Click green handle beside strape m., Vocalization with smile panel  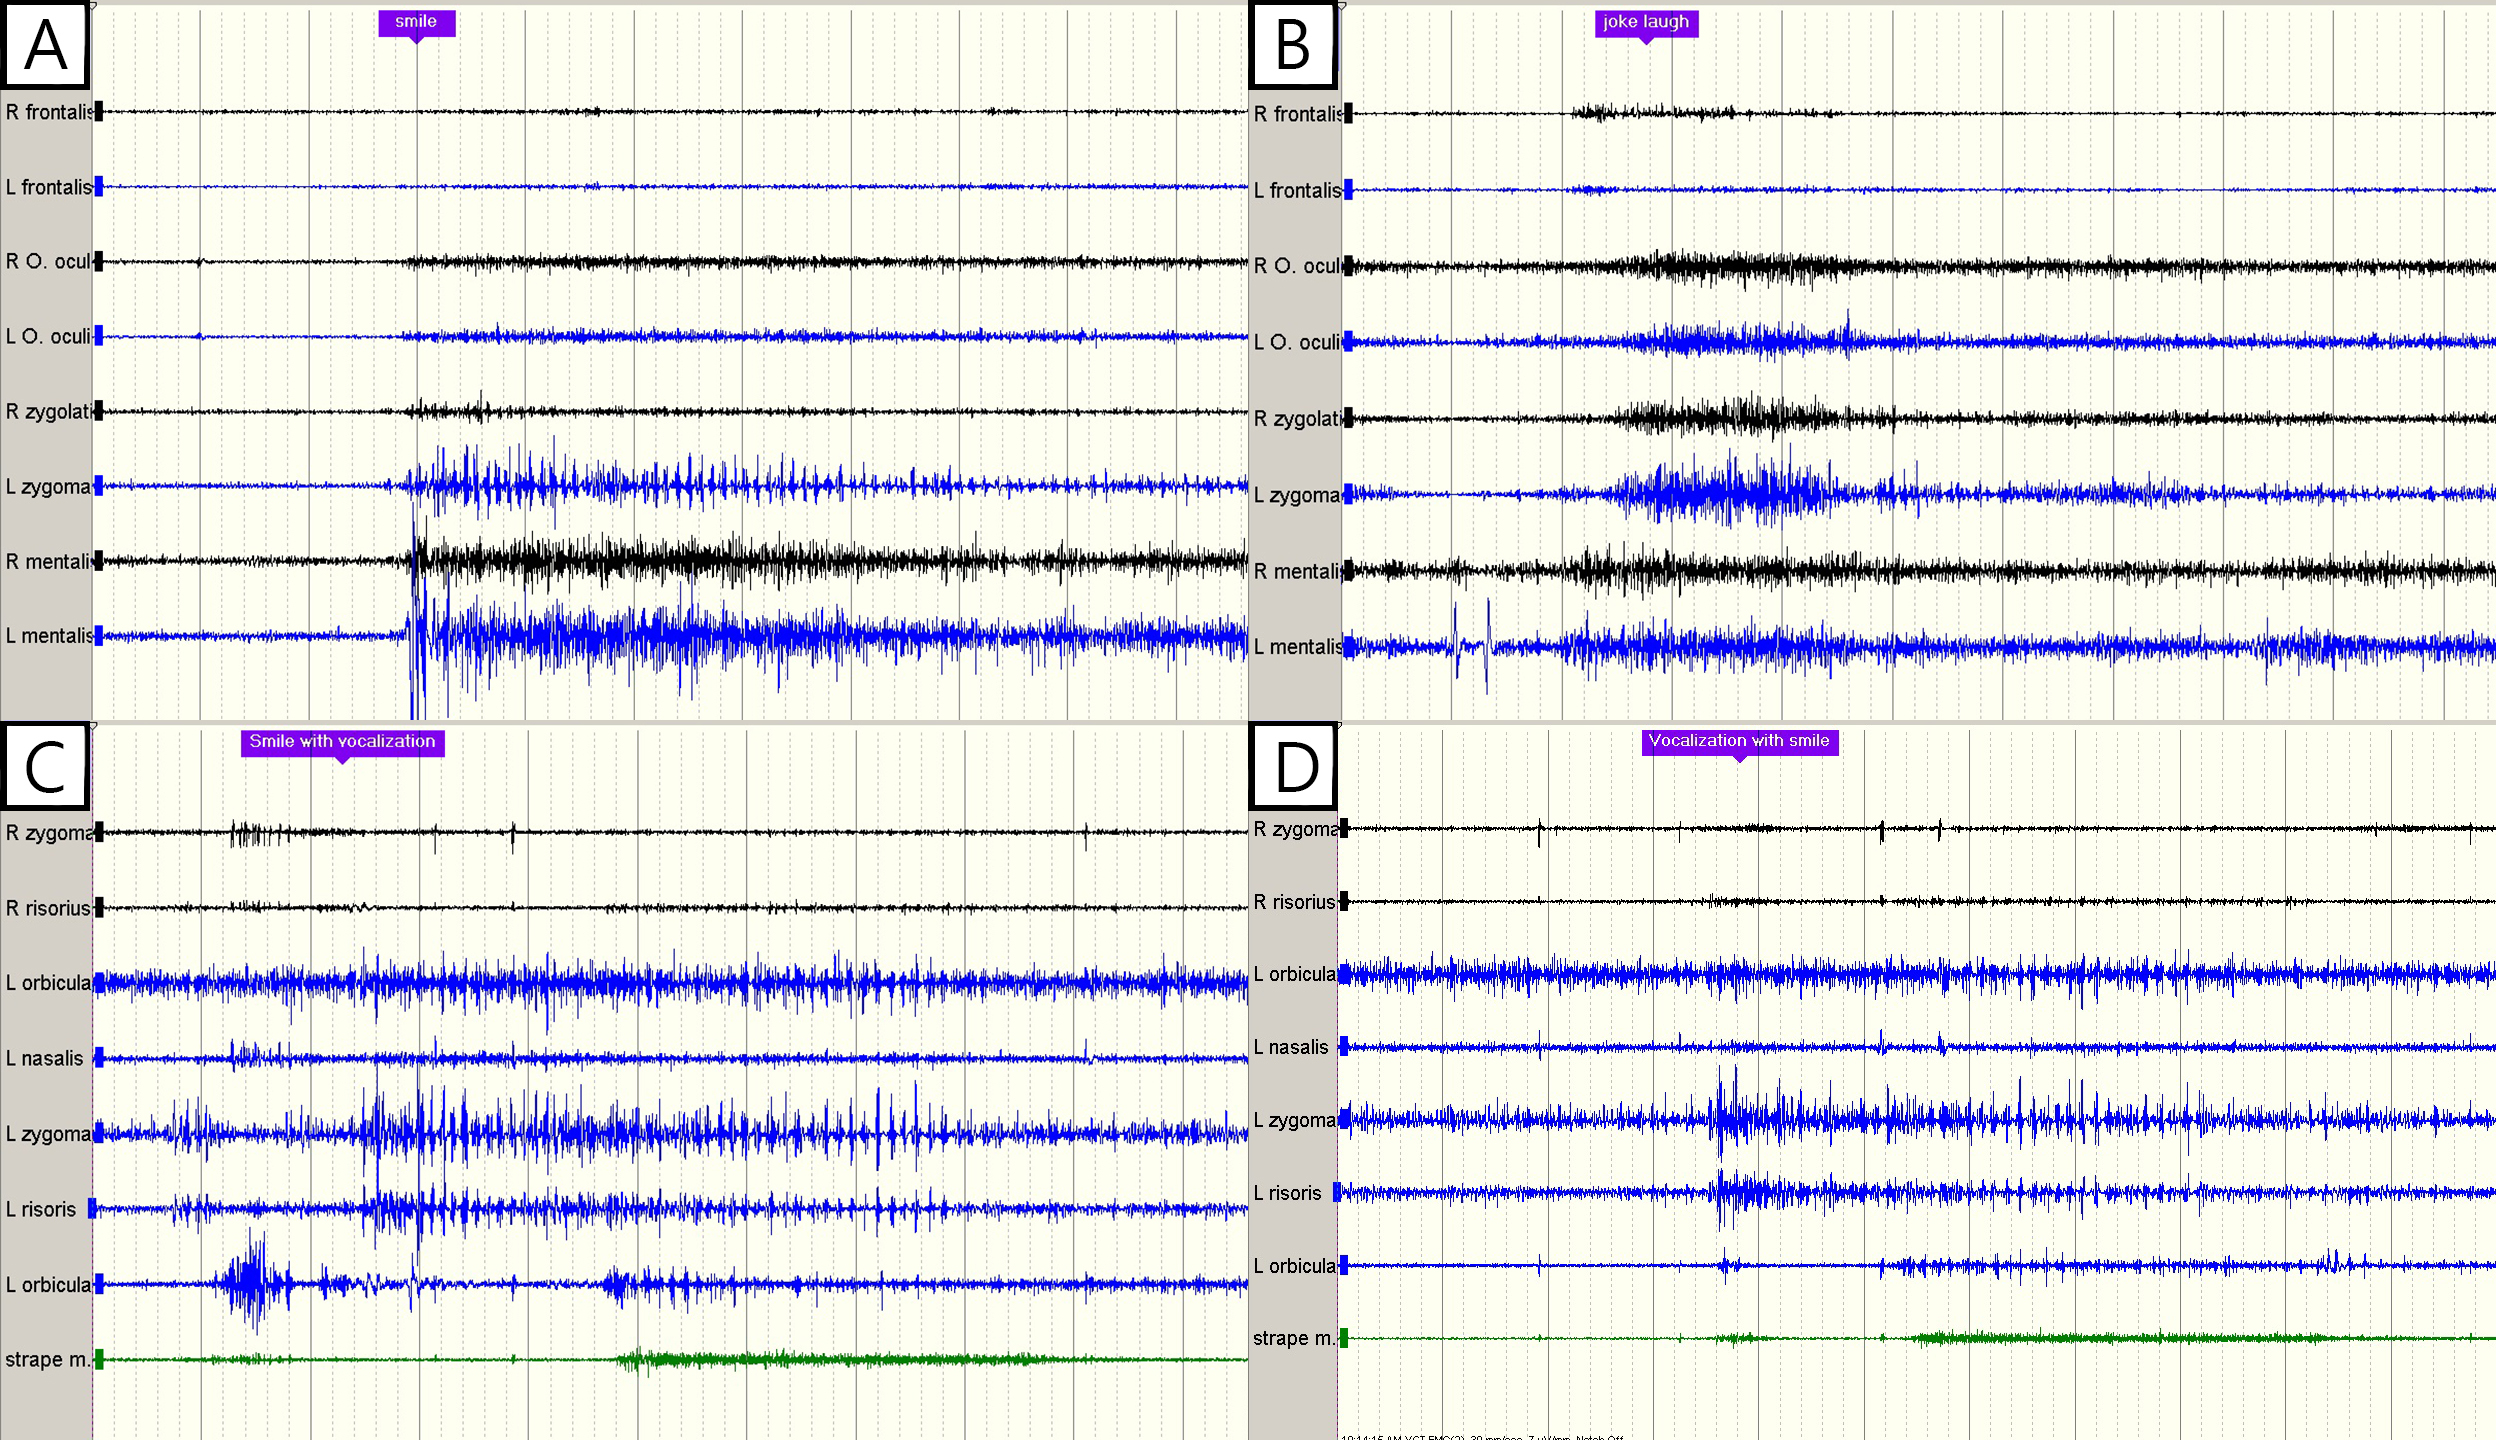(x=1344, y=1339)
